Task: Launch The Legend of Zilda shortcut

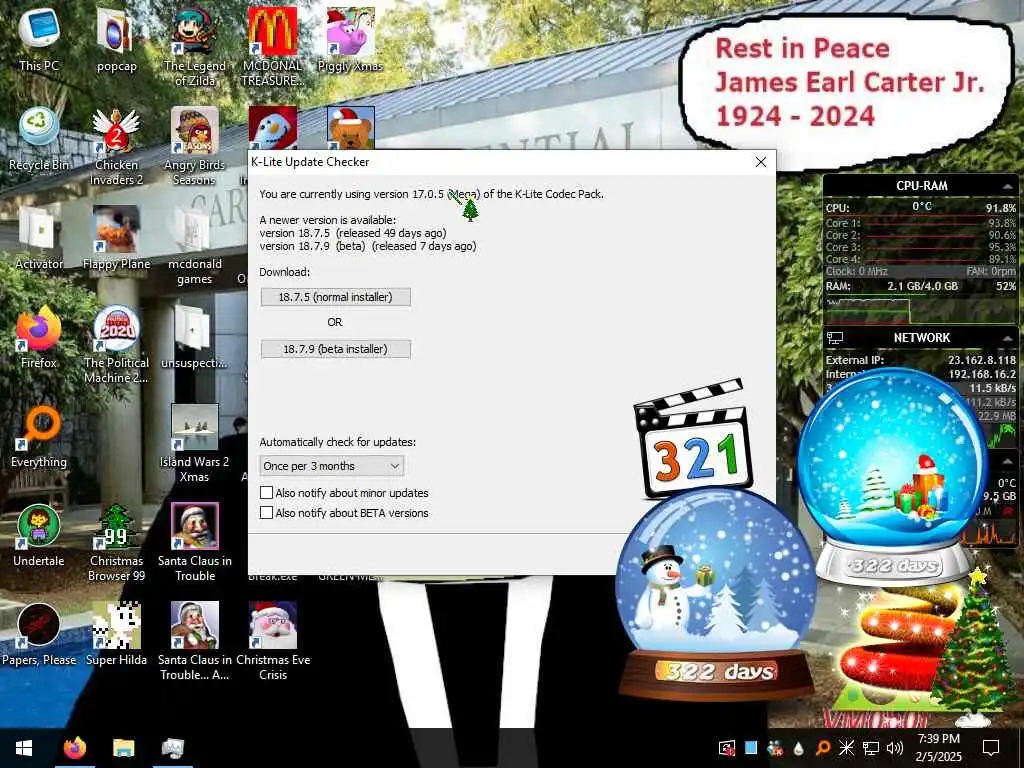Action: point(195,46)
